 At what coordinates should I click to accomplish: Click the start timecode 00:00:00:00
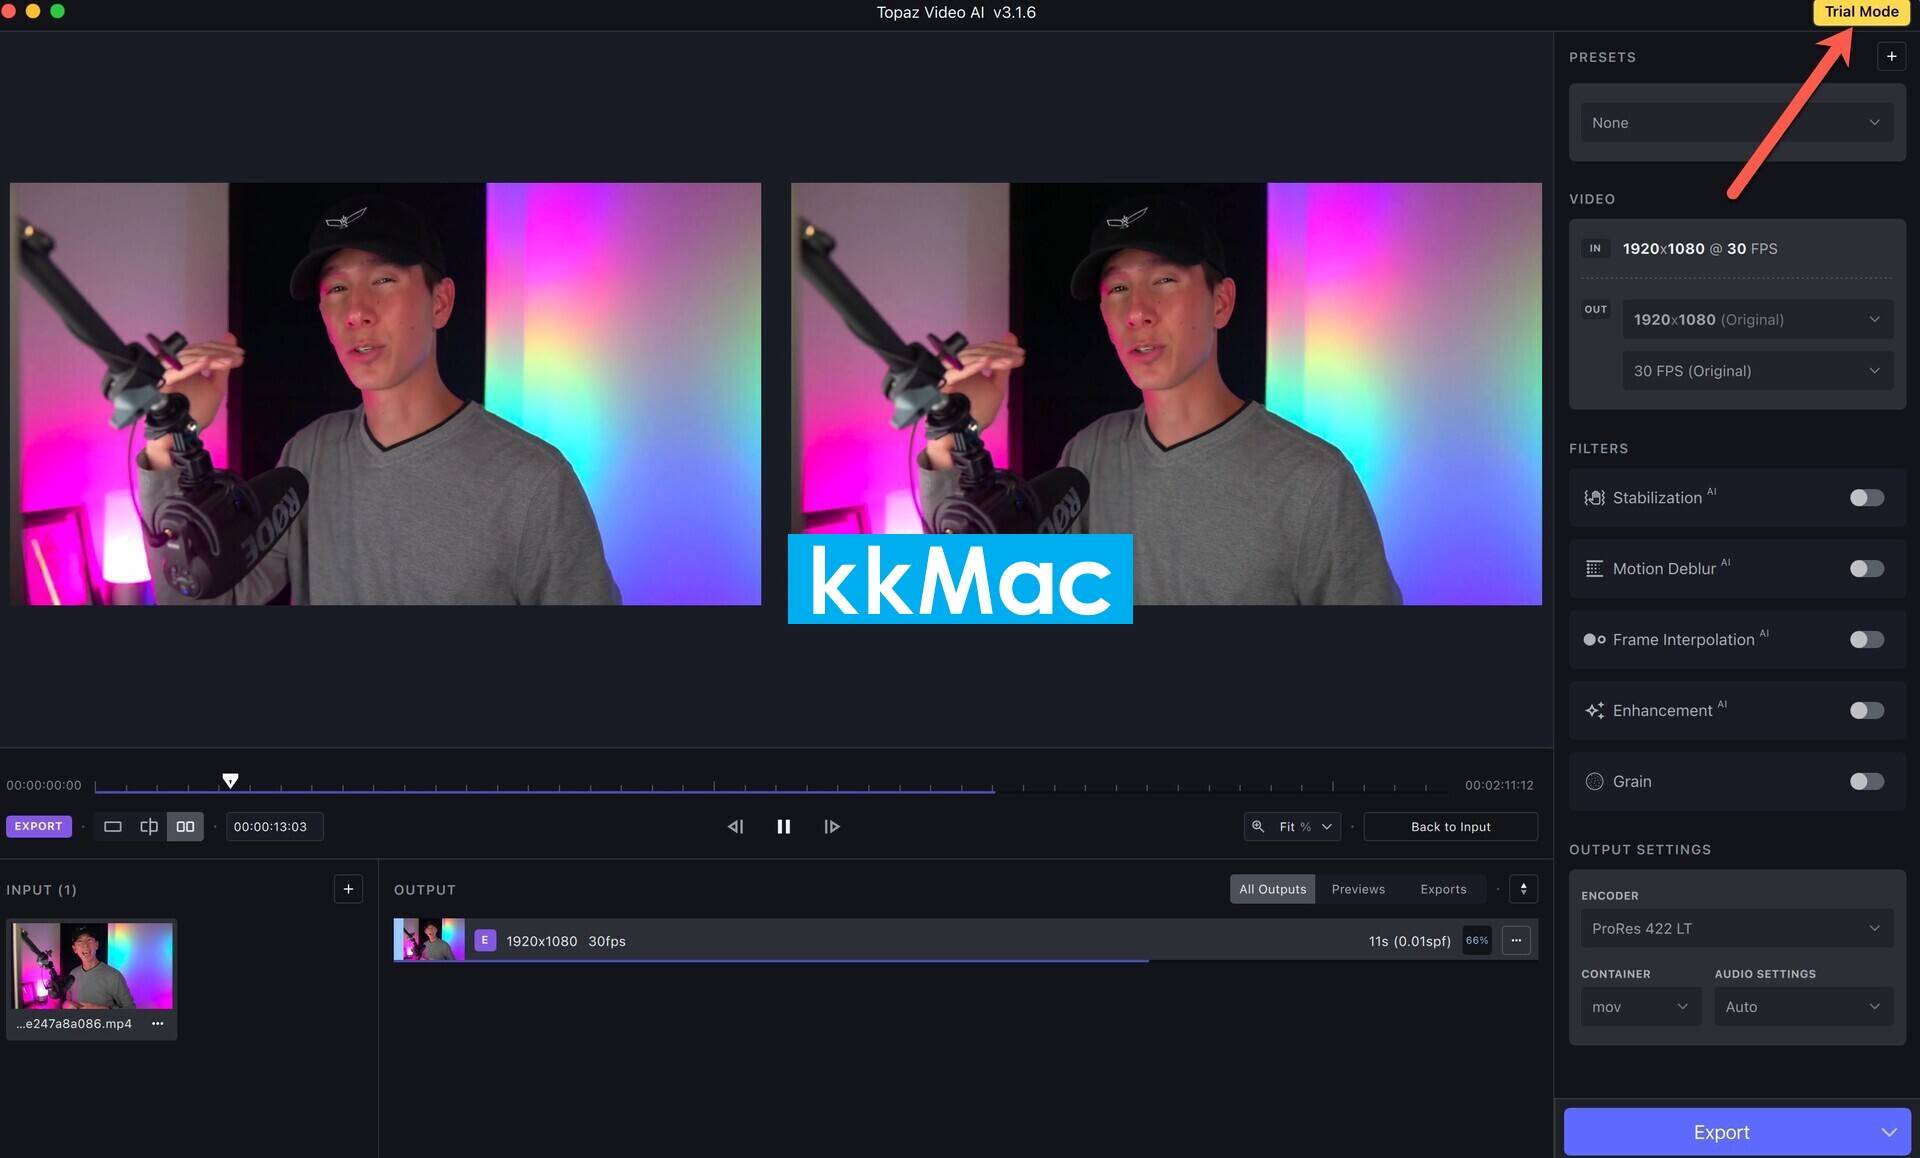pos(44,786)
